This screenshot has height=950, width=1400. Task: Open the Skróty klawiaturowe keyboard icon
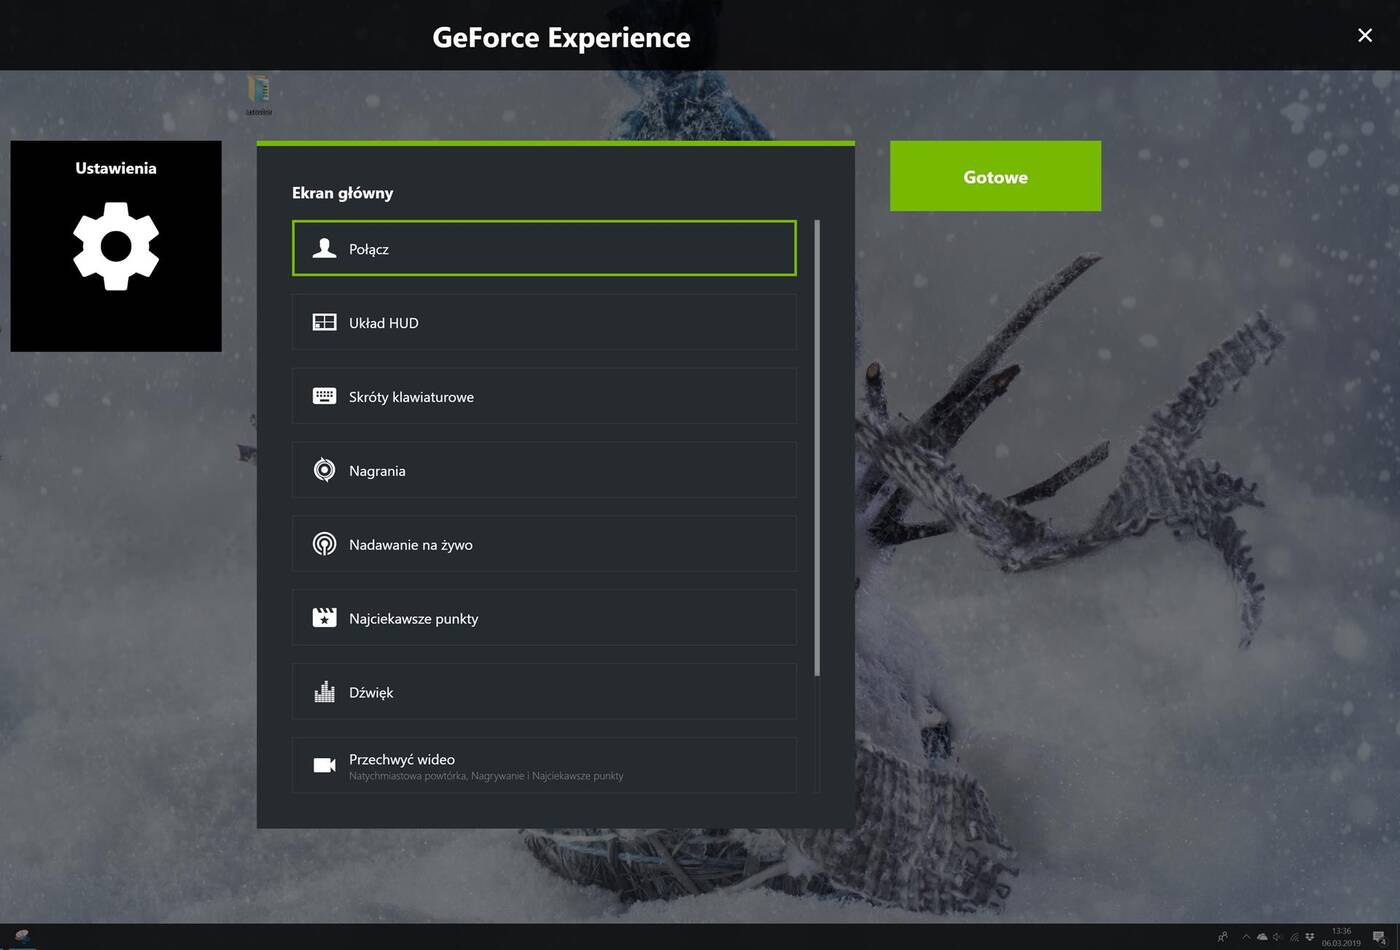click(324, 396)
